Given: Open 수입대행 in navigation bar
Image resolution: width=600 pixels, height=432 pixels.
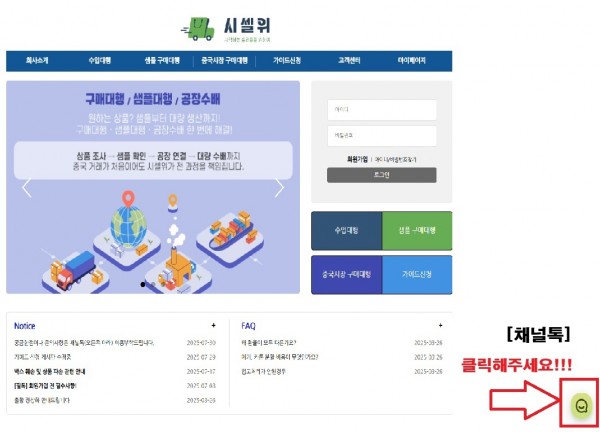Looking at the screenshot, I should tap(99, 60).
